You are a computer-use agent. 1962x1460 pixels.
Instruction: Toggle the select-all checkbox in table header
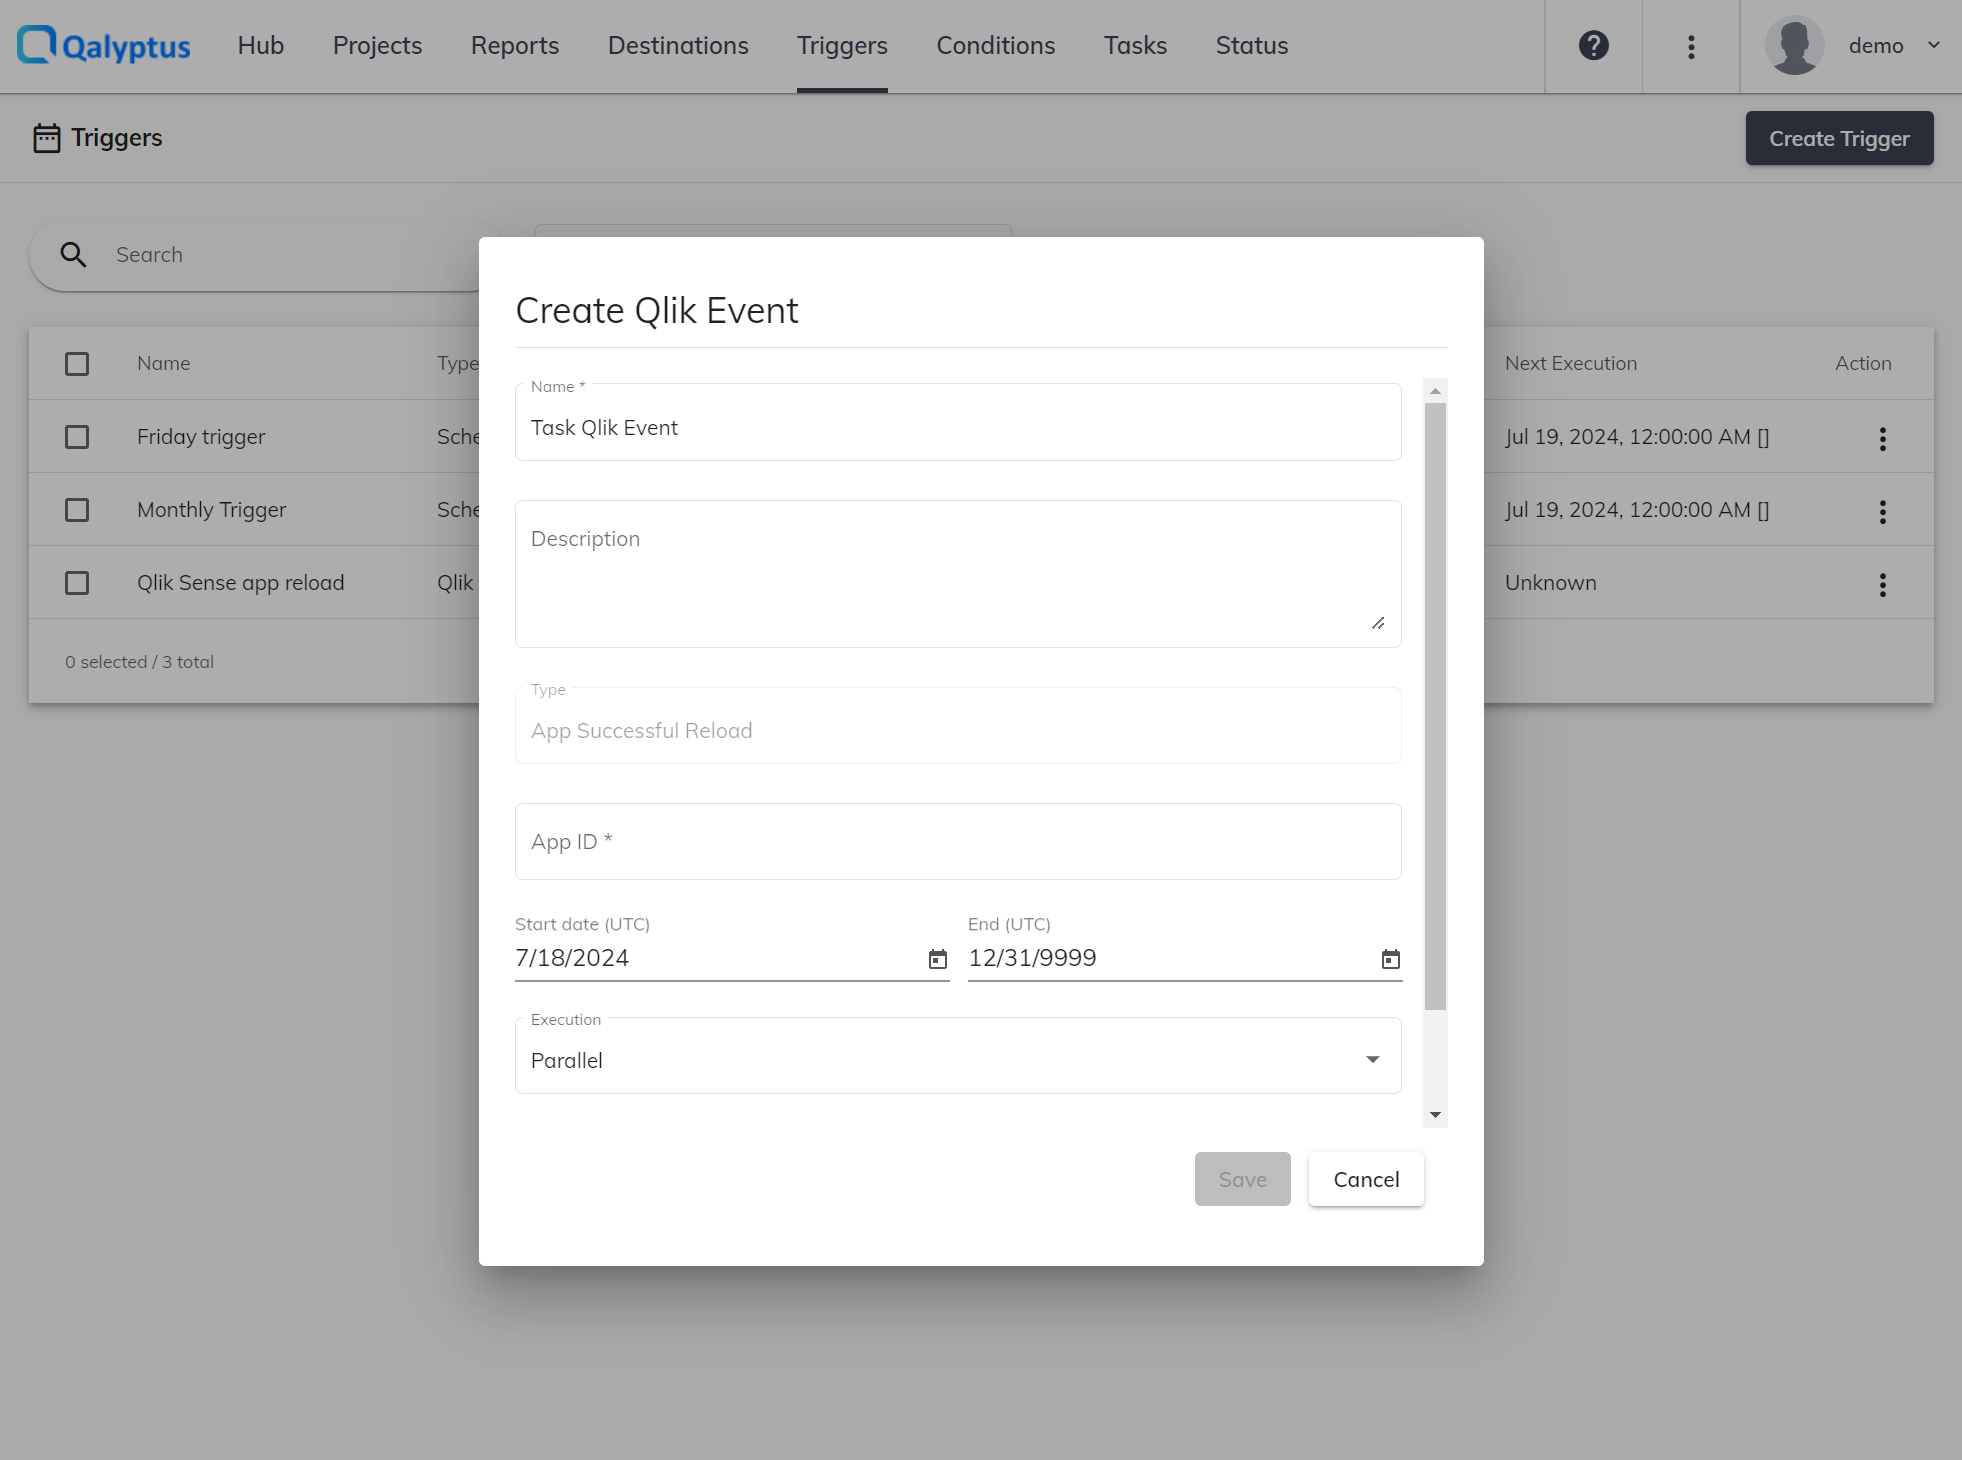77,364
